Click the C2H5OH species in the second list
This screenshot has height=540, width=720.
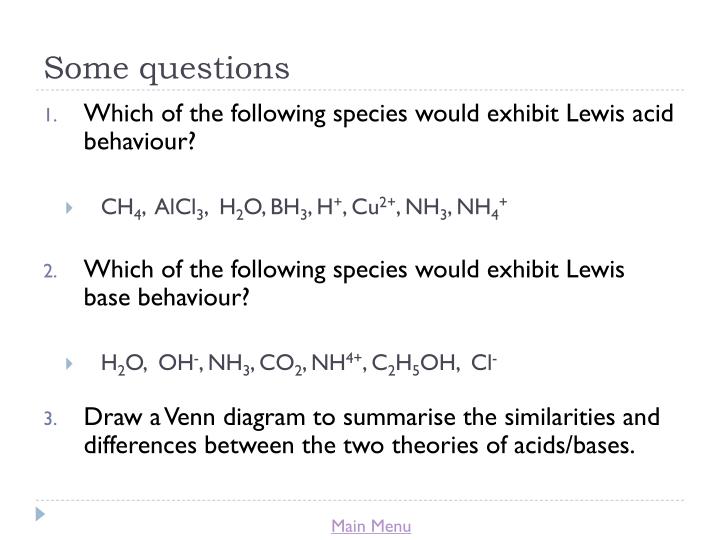(x=413, y=364)
